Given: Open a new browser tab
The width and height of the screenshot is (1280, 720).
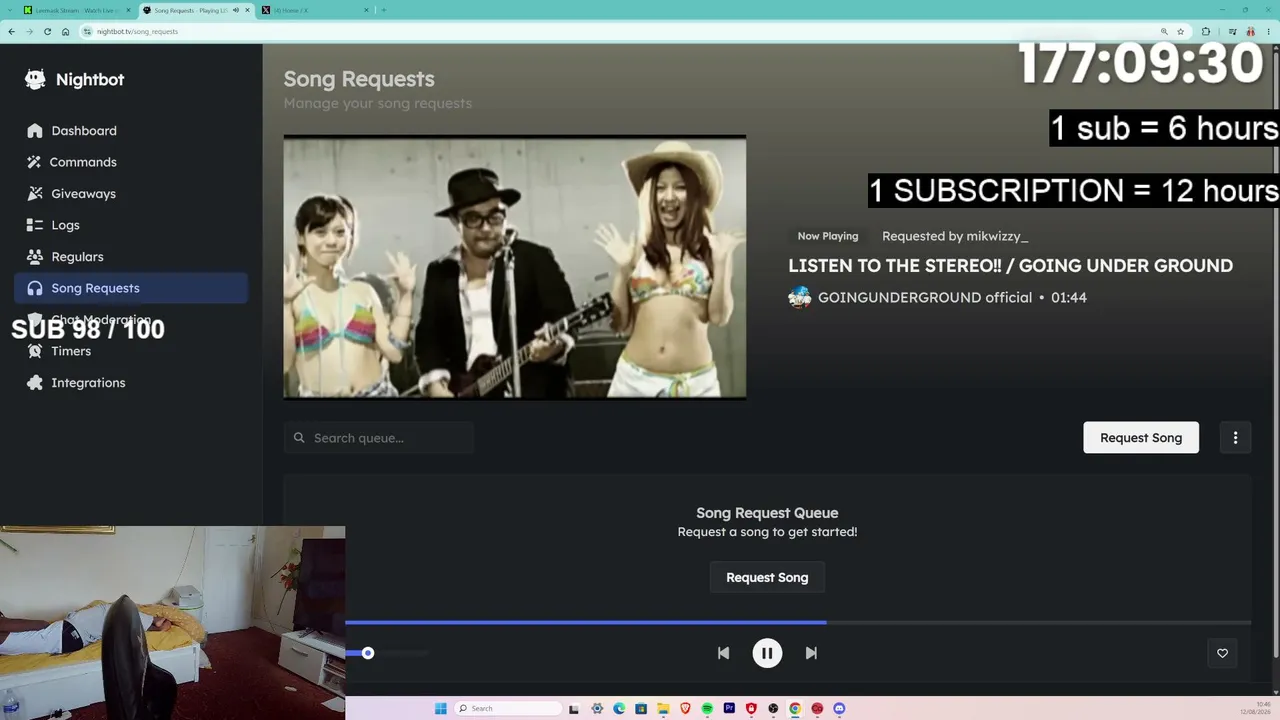Looking at the screenshot, I should (x=384, y=10).
